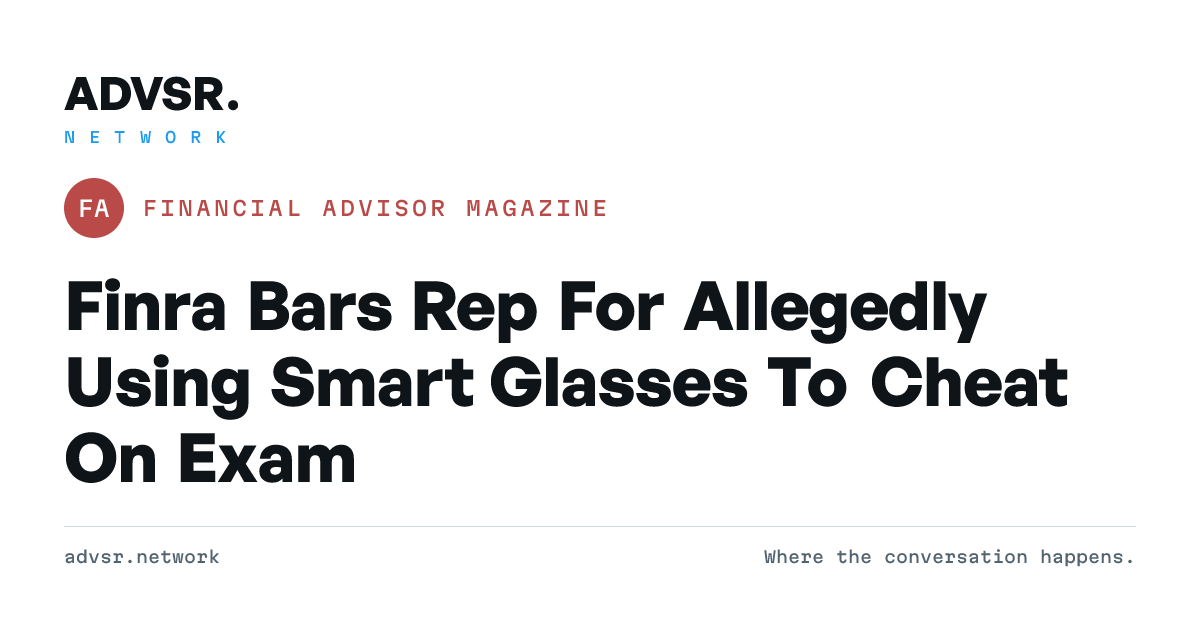The width and height of the screenshot is (1200, 630).
Task: Click the word Exam in headline
Action: (x=267, y=461)
